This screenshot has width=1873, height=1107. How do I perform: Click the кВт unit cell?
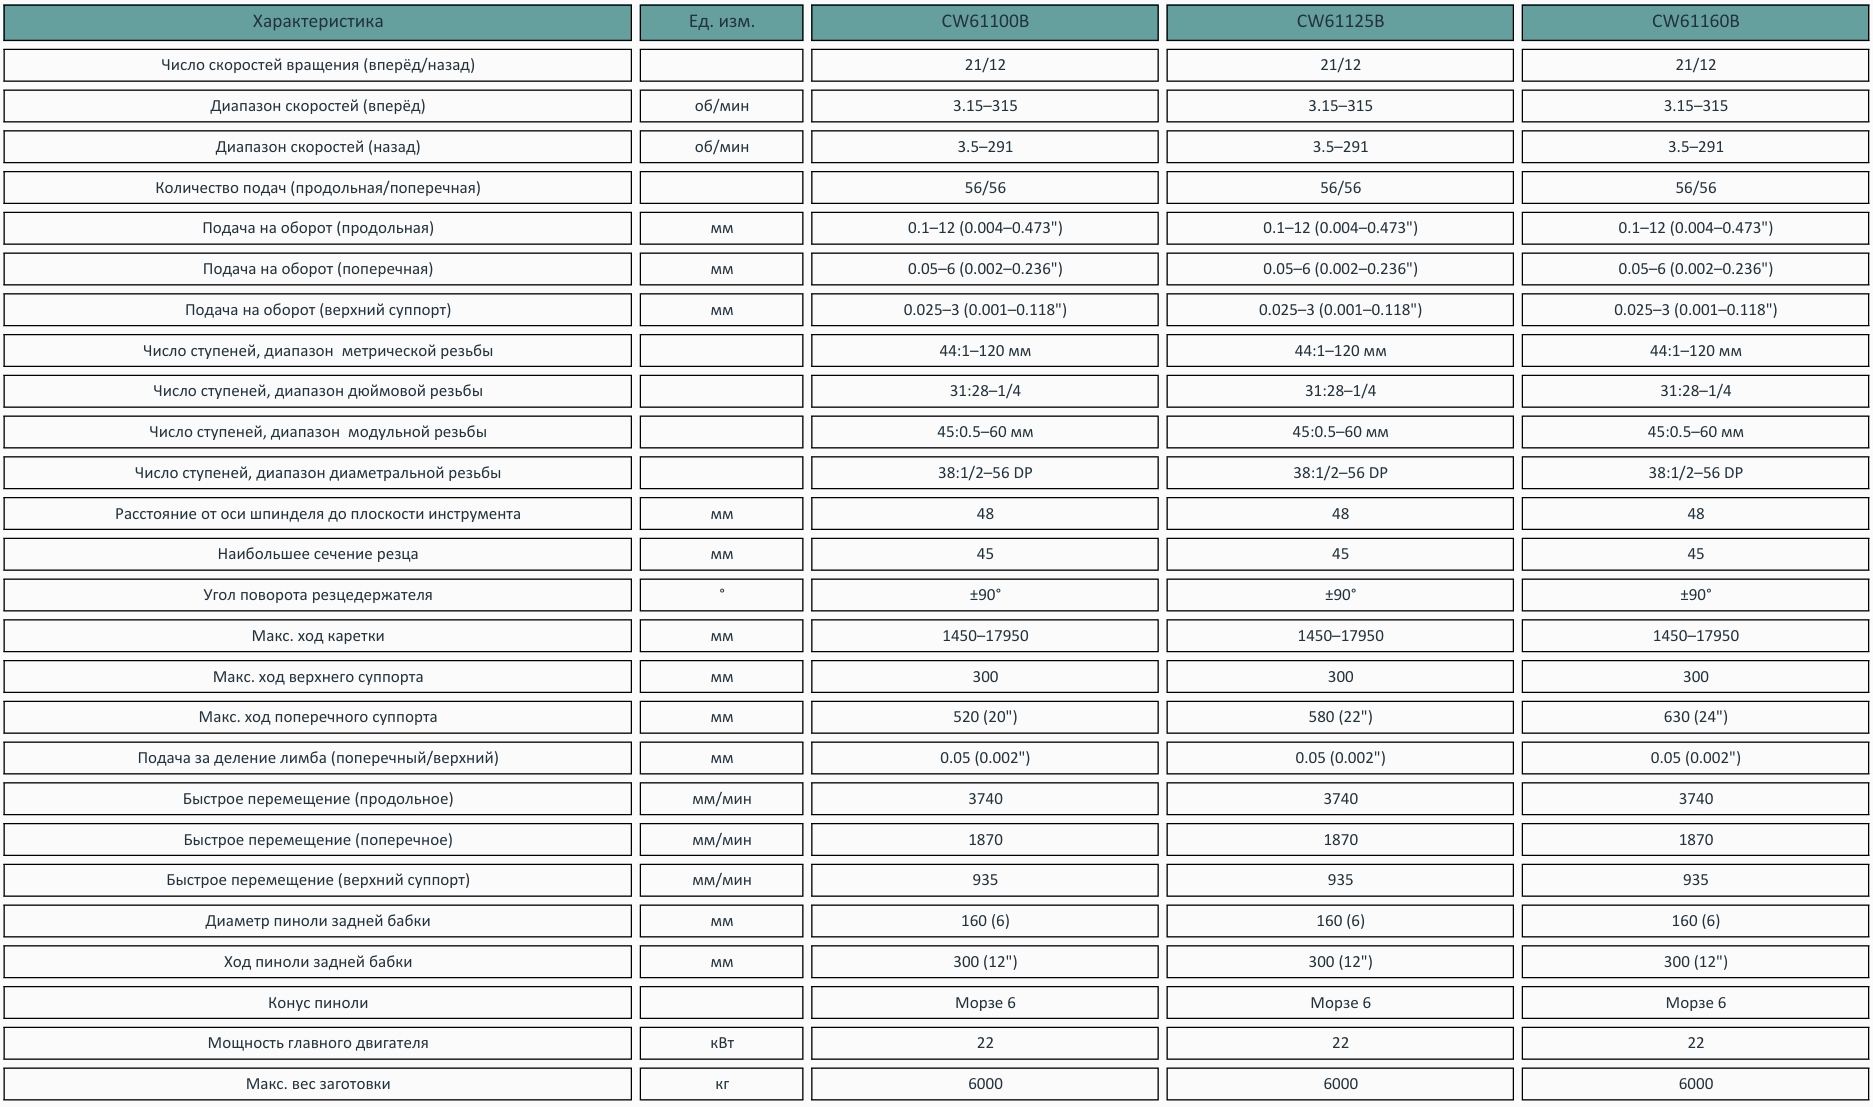click(721, 1043)
